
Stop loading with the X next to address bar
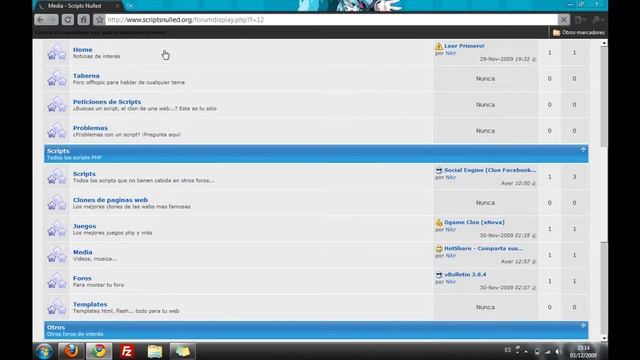click(564, 20)
